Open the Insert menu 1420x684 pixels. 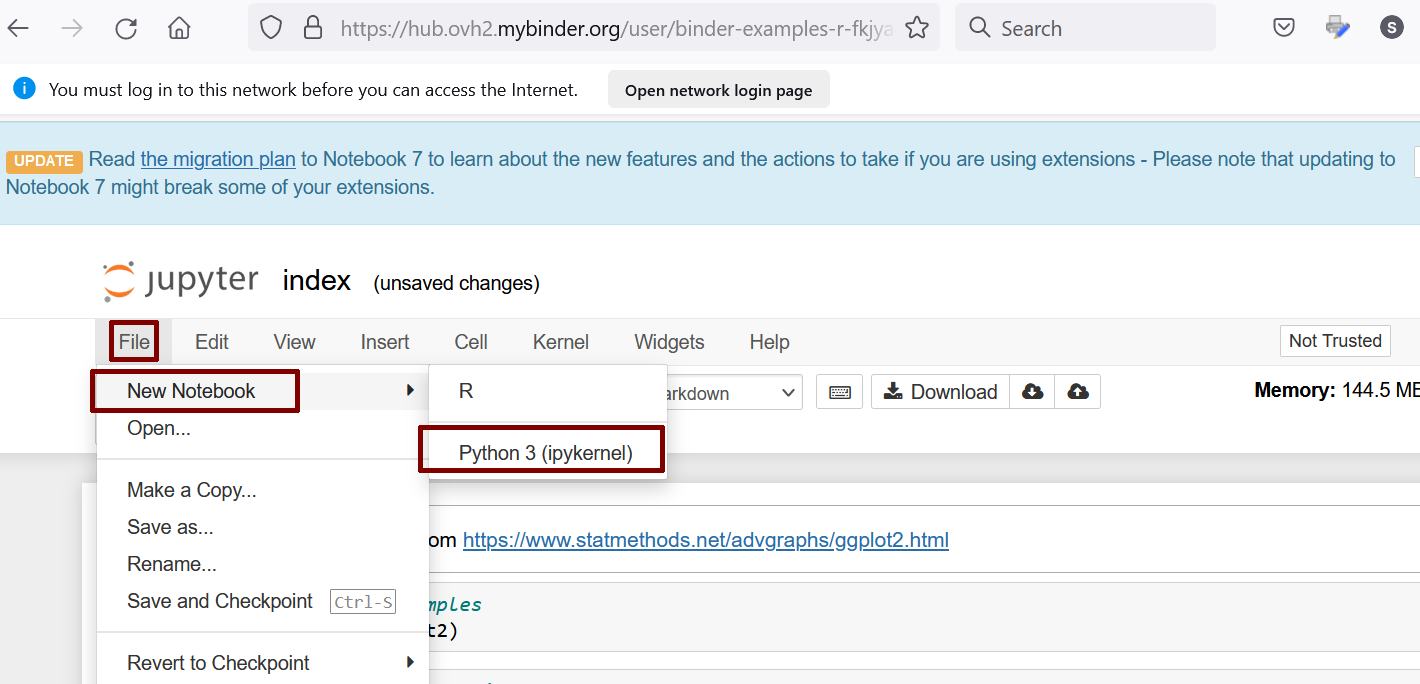pos(385,342)
